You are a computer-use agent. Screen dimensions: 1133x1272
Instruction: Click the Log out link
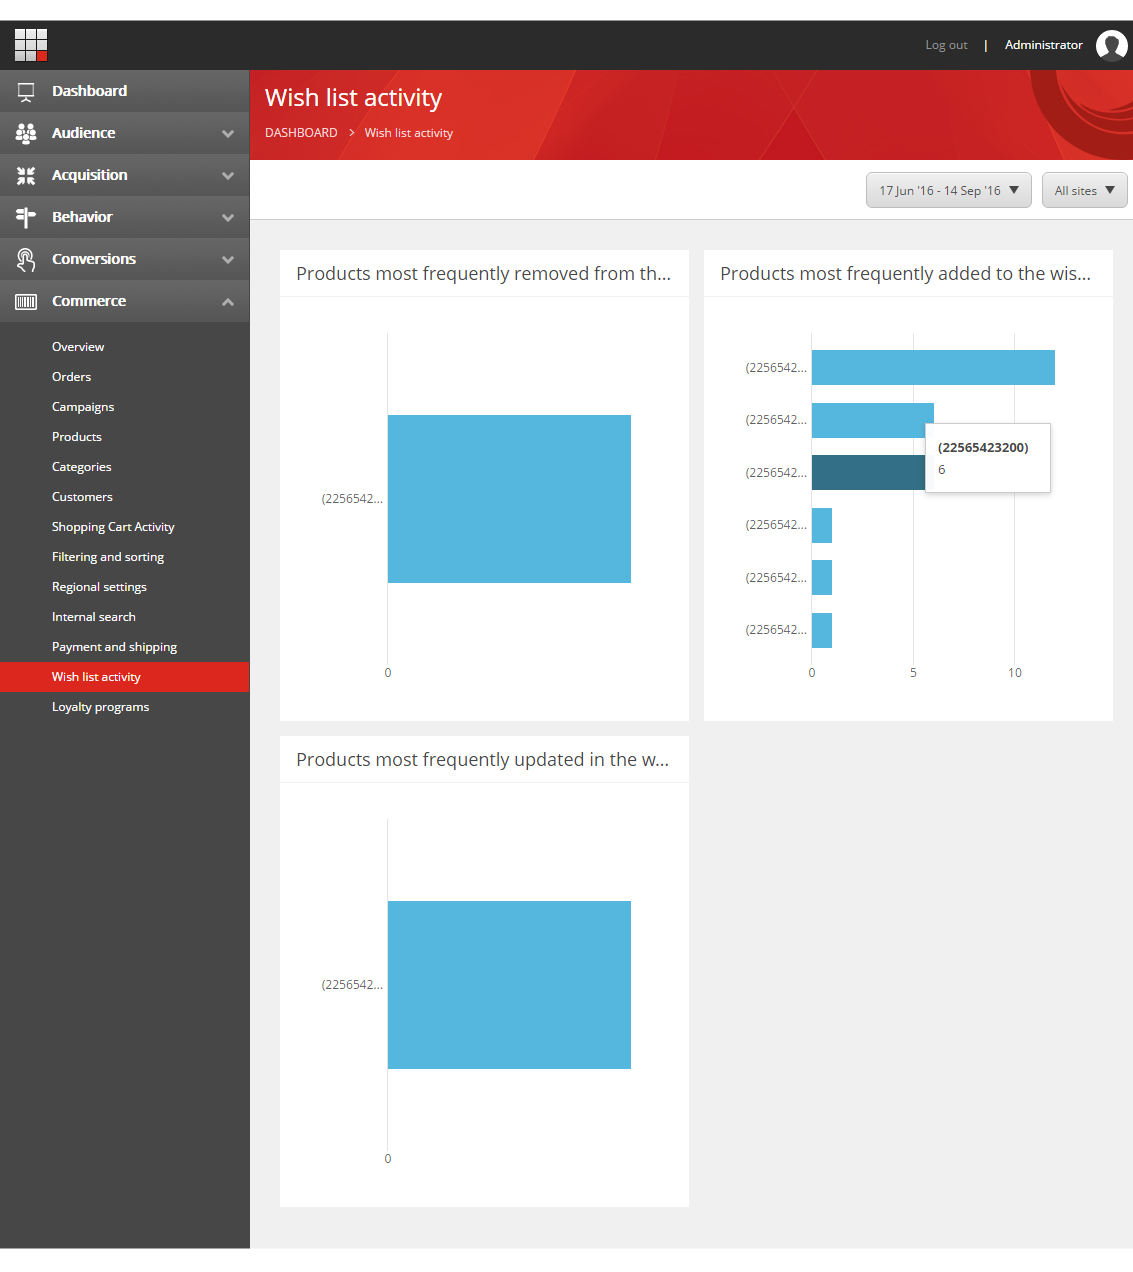[x=946, y=45]
